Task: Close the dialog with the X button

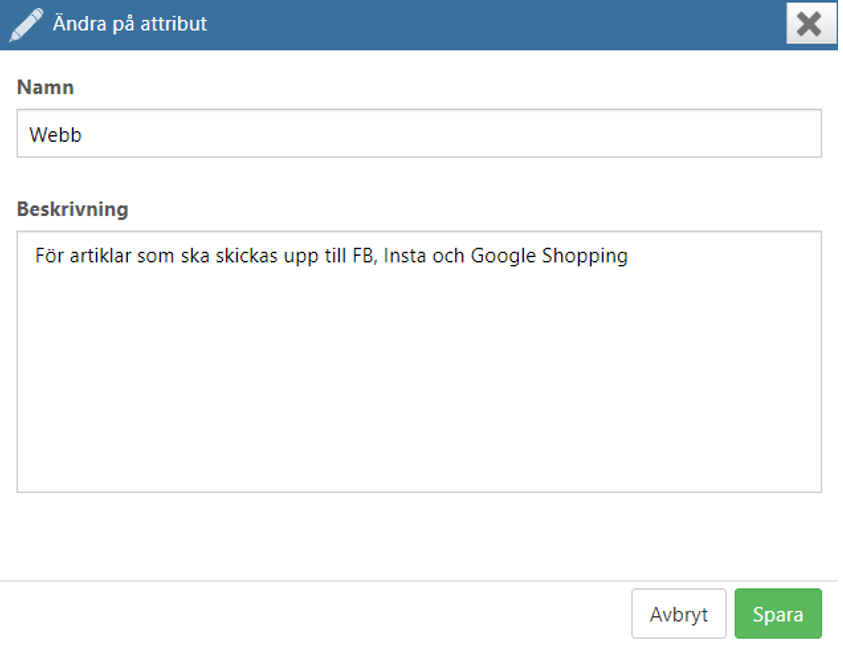Action: 811,24
